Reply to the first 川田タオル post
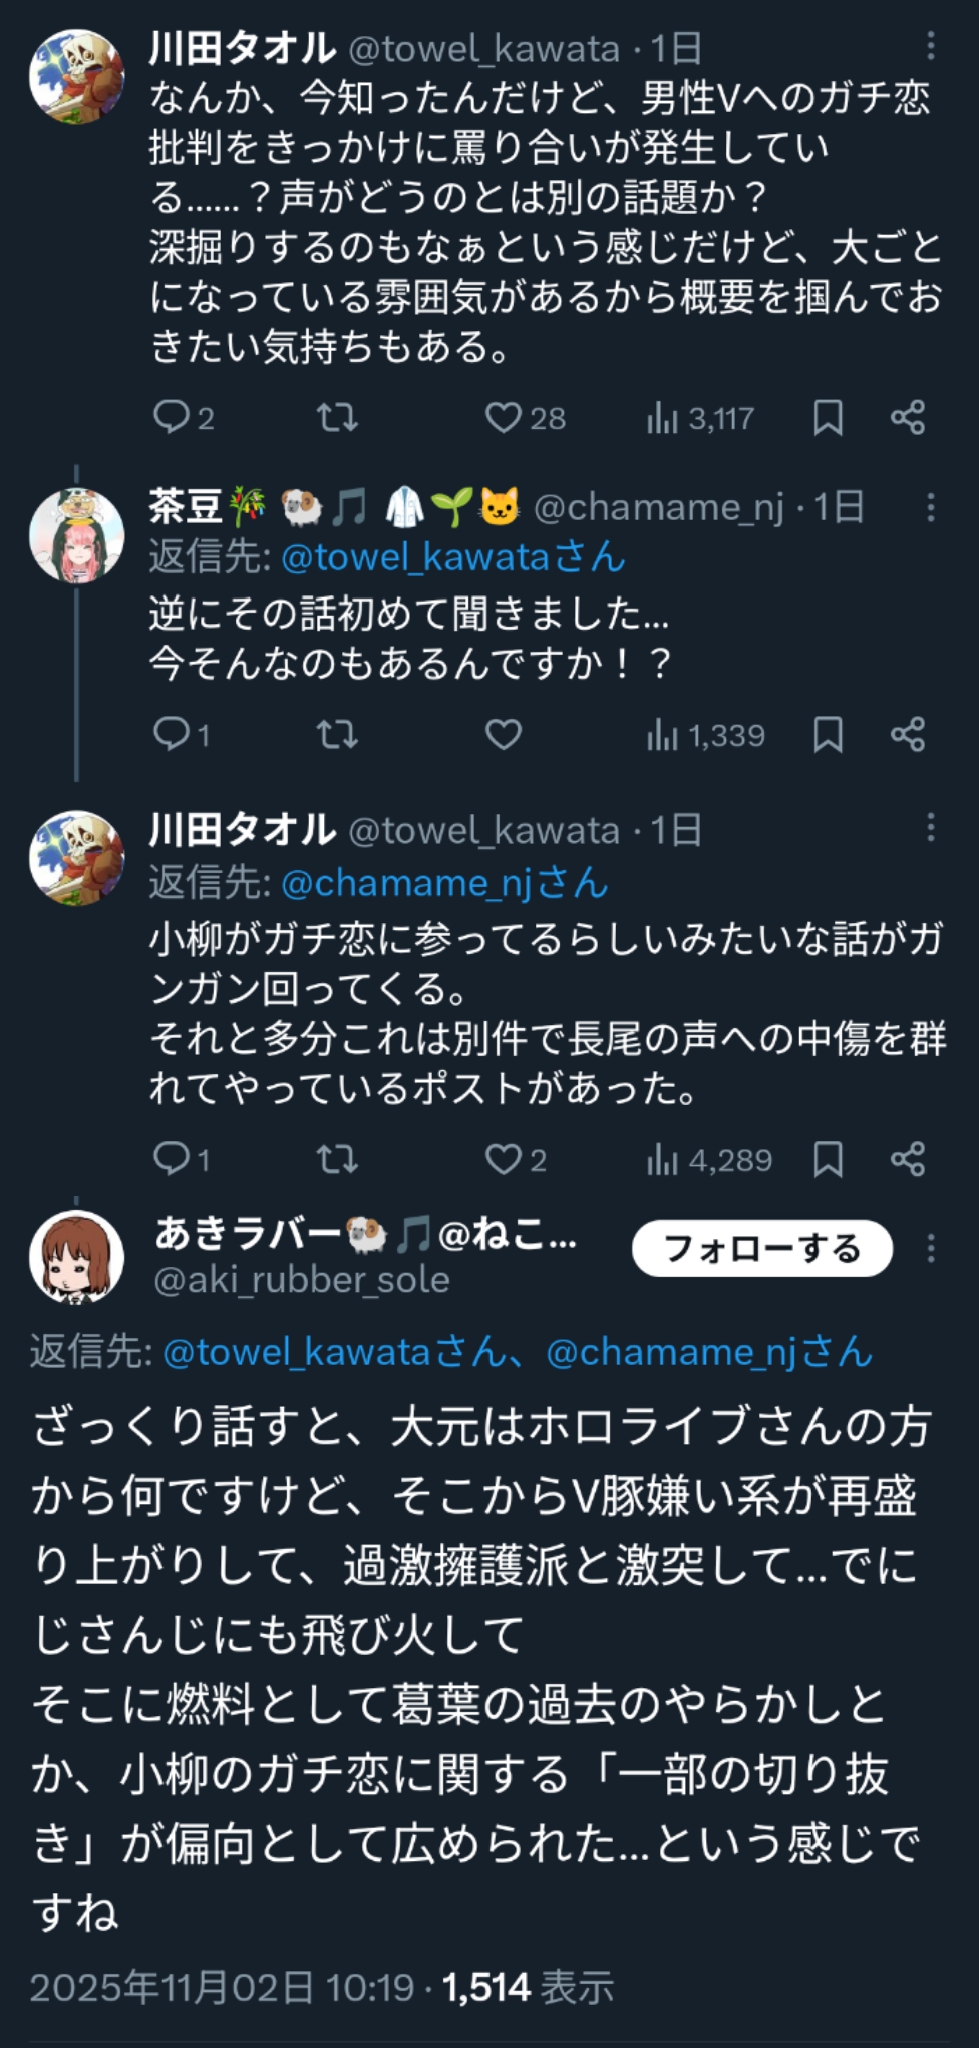 click(171, 417)
